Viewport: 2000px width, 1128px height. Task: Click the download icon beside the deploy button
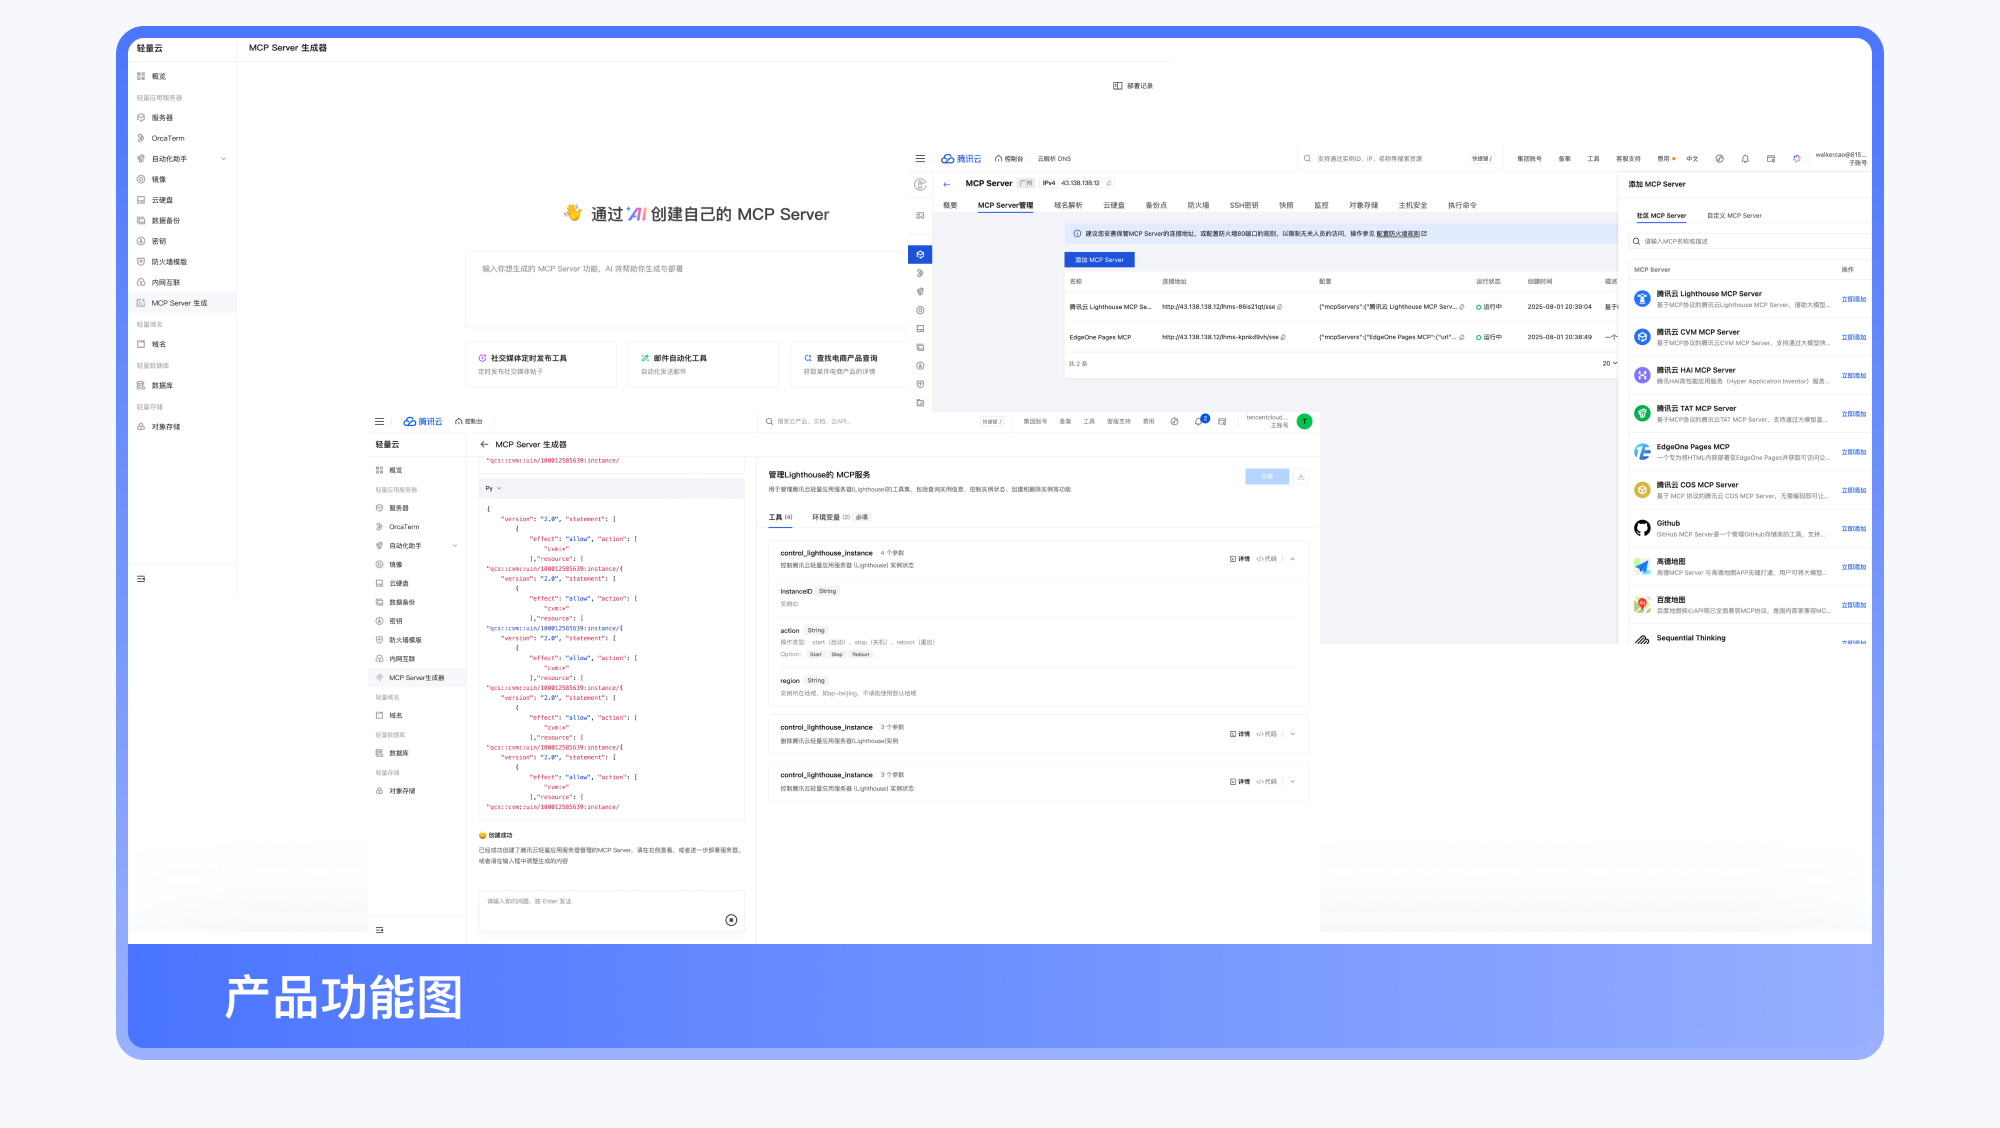coord(1300,477)
